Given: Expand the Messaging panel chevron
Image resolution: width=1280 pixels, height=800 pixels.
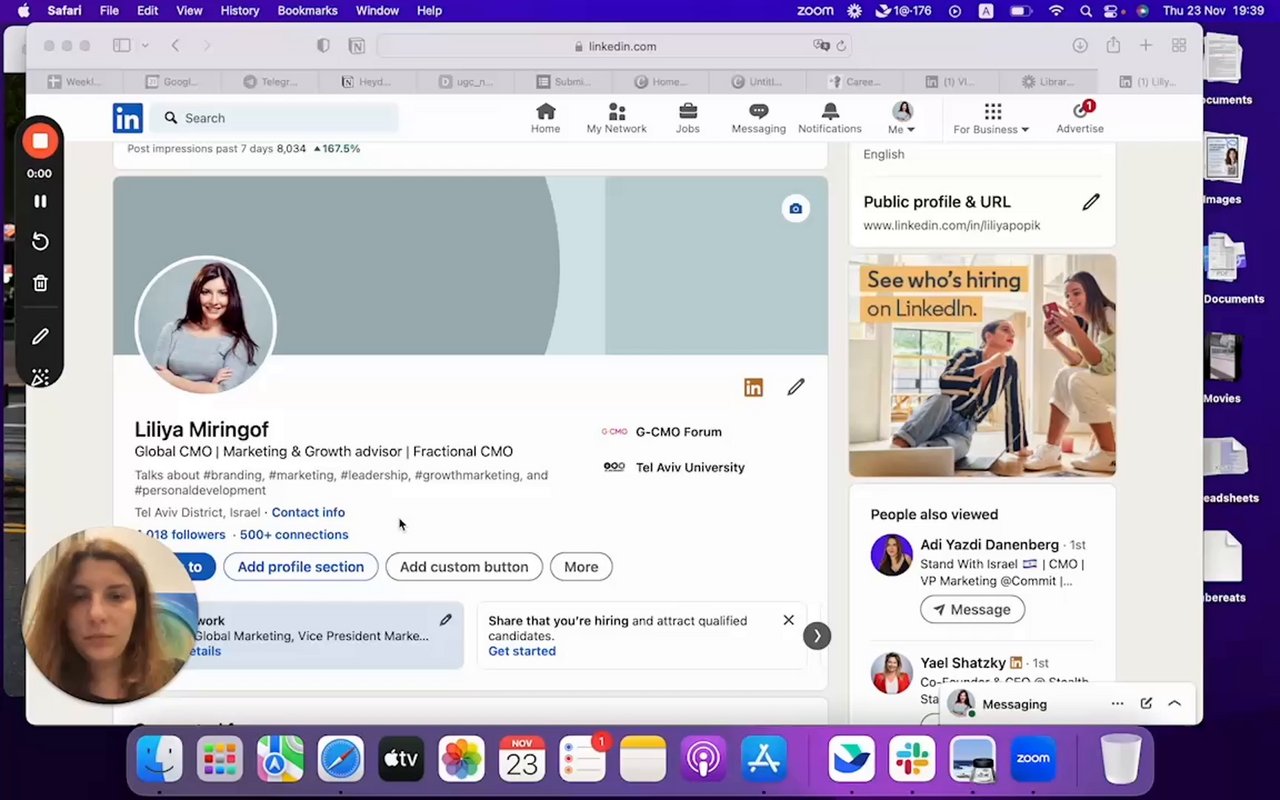Looking at the screenshot, I should pos(1175,704).
